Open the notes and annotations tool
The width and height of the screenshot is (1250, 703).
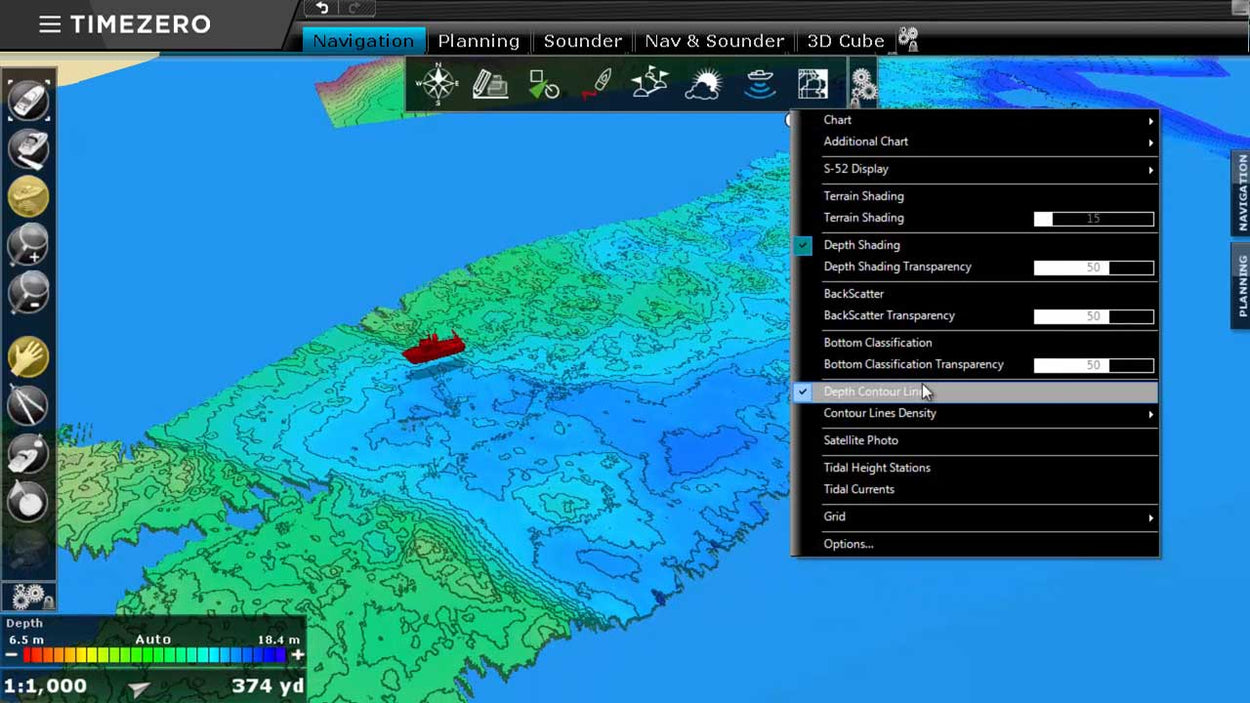click(x=489, y=84)
